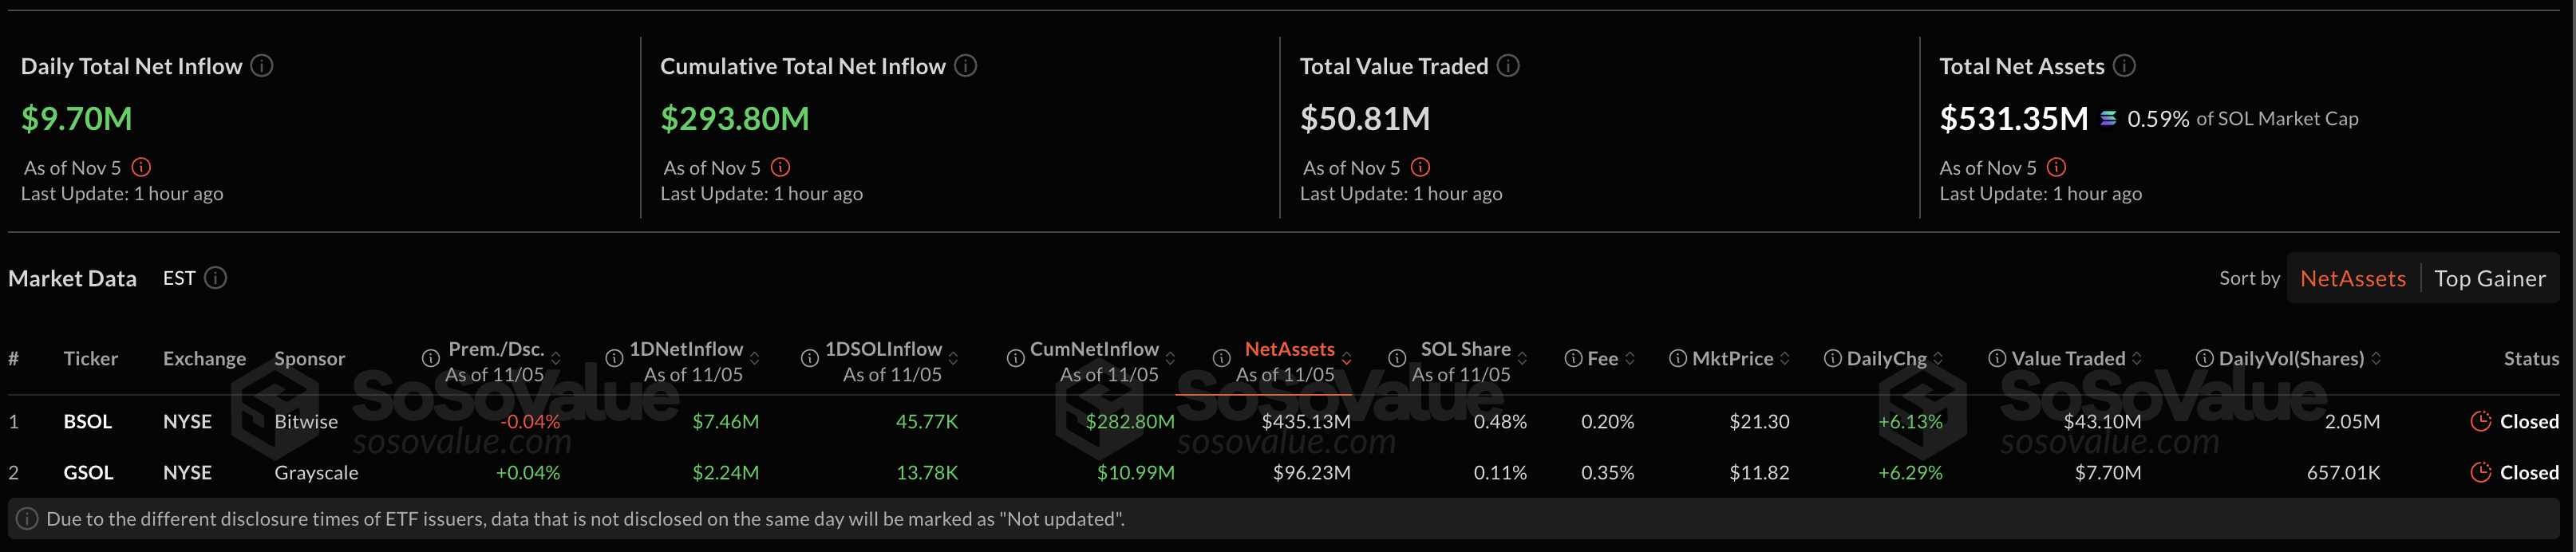The image size is (2576, 552).
Task: Switch sorting to Top Gainer
Action: 2491,278
